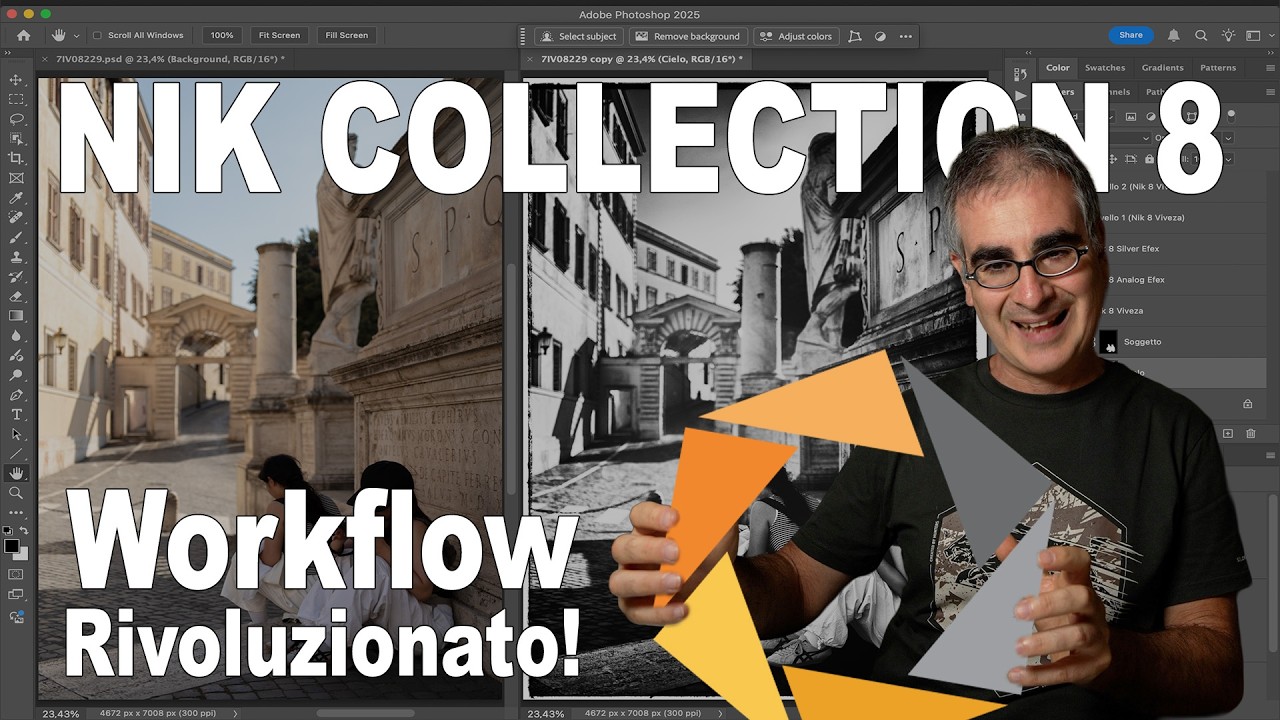
Task: Switch to the Swatches tab
Action: [1105, 68]
